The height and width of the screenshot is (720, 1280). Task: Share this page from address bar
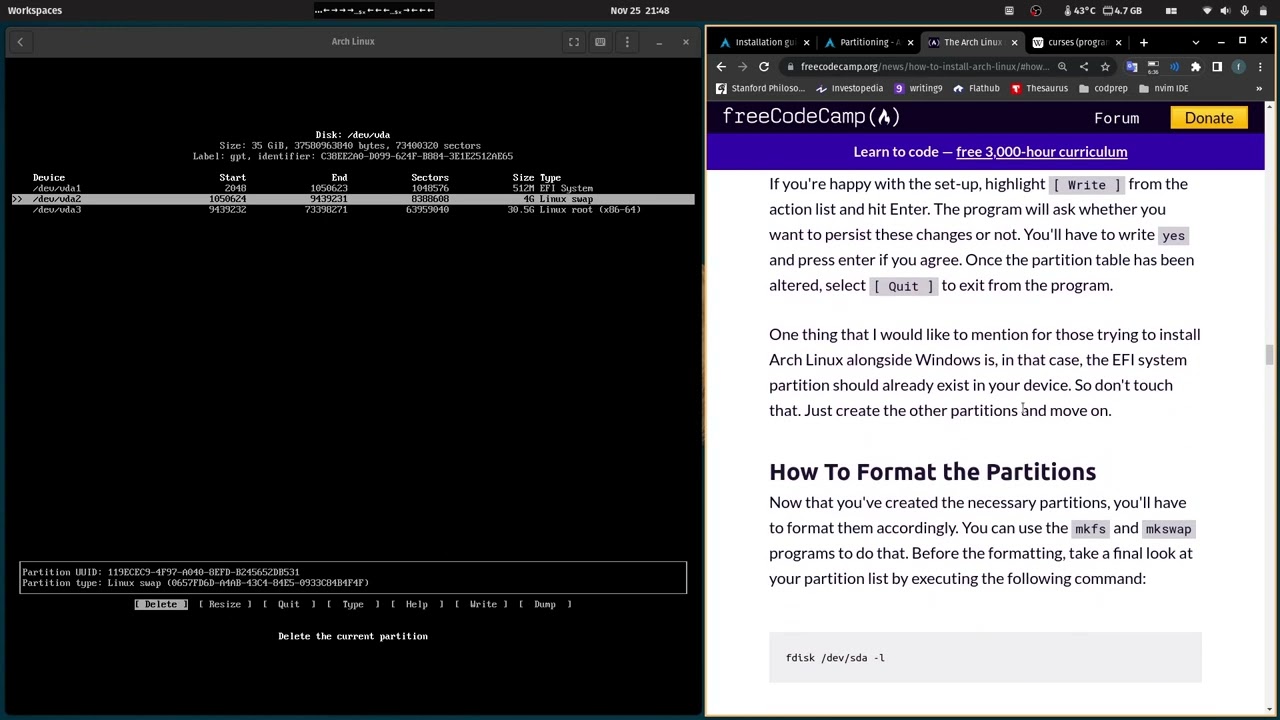coord(1084,67)
